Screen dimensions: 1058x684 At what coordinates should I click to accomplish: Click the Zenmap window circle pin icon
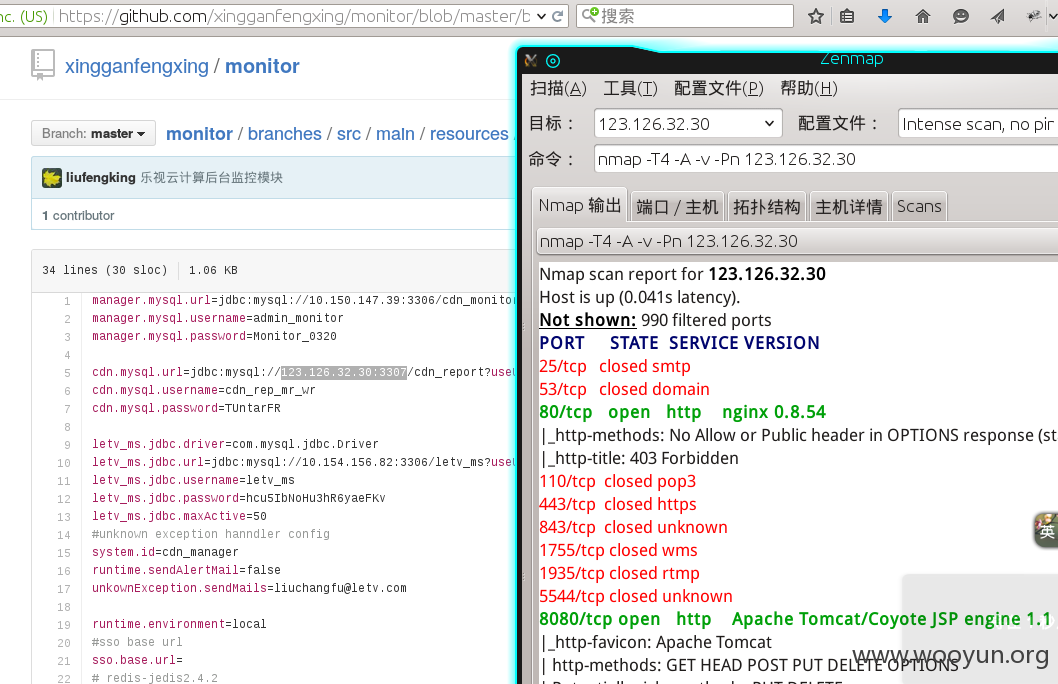553,61
